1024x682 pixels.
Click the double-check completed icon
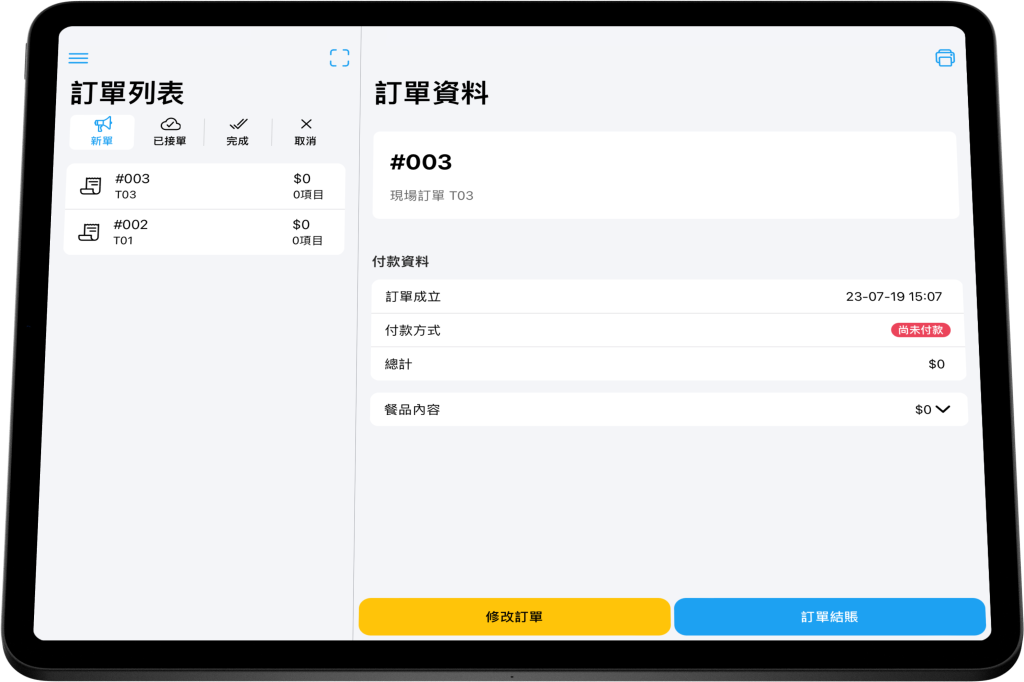point(238,124)
